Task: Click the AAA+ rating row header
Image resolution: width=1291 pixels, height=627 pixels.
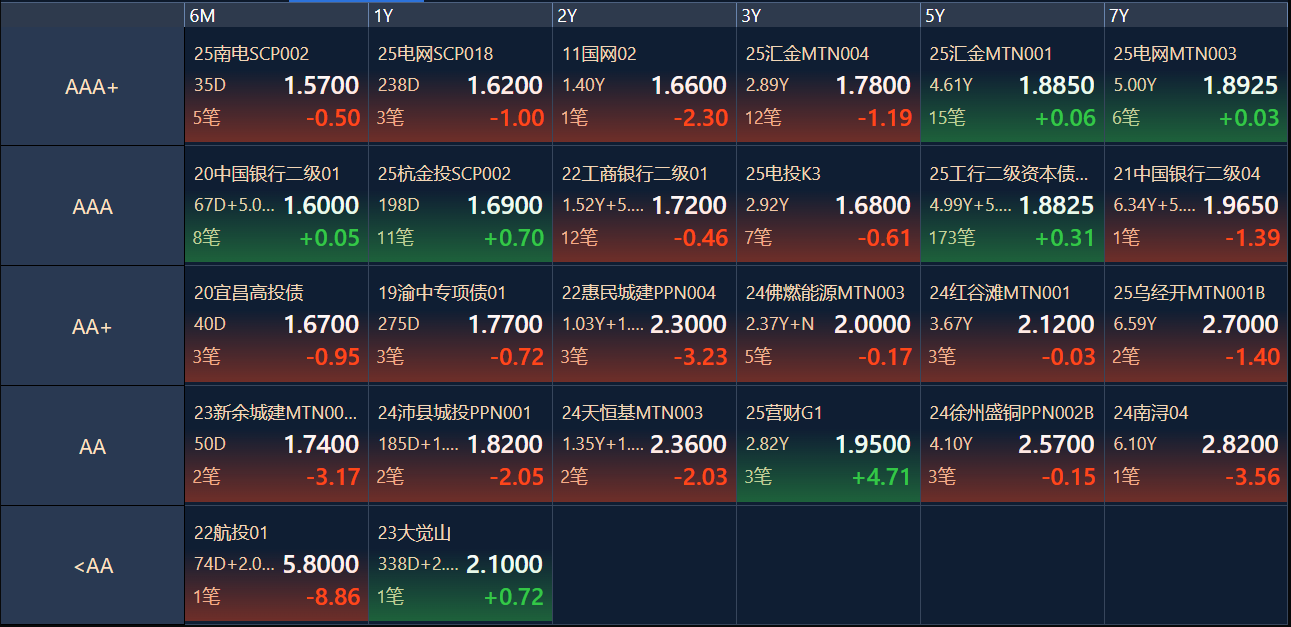Action: point(92,87)
